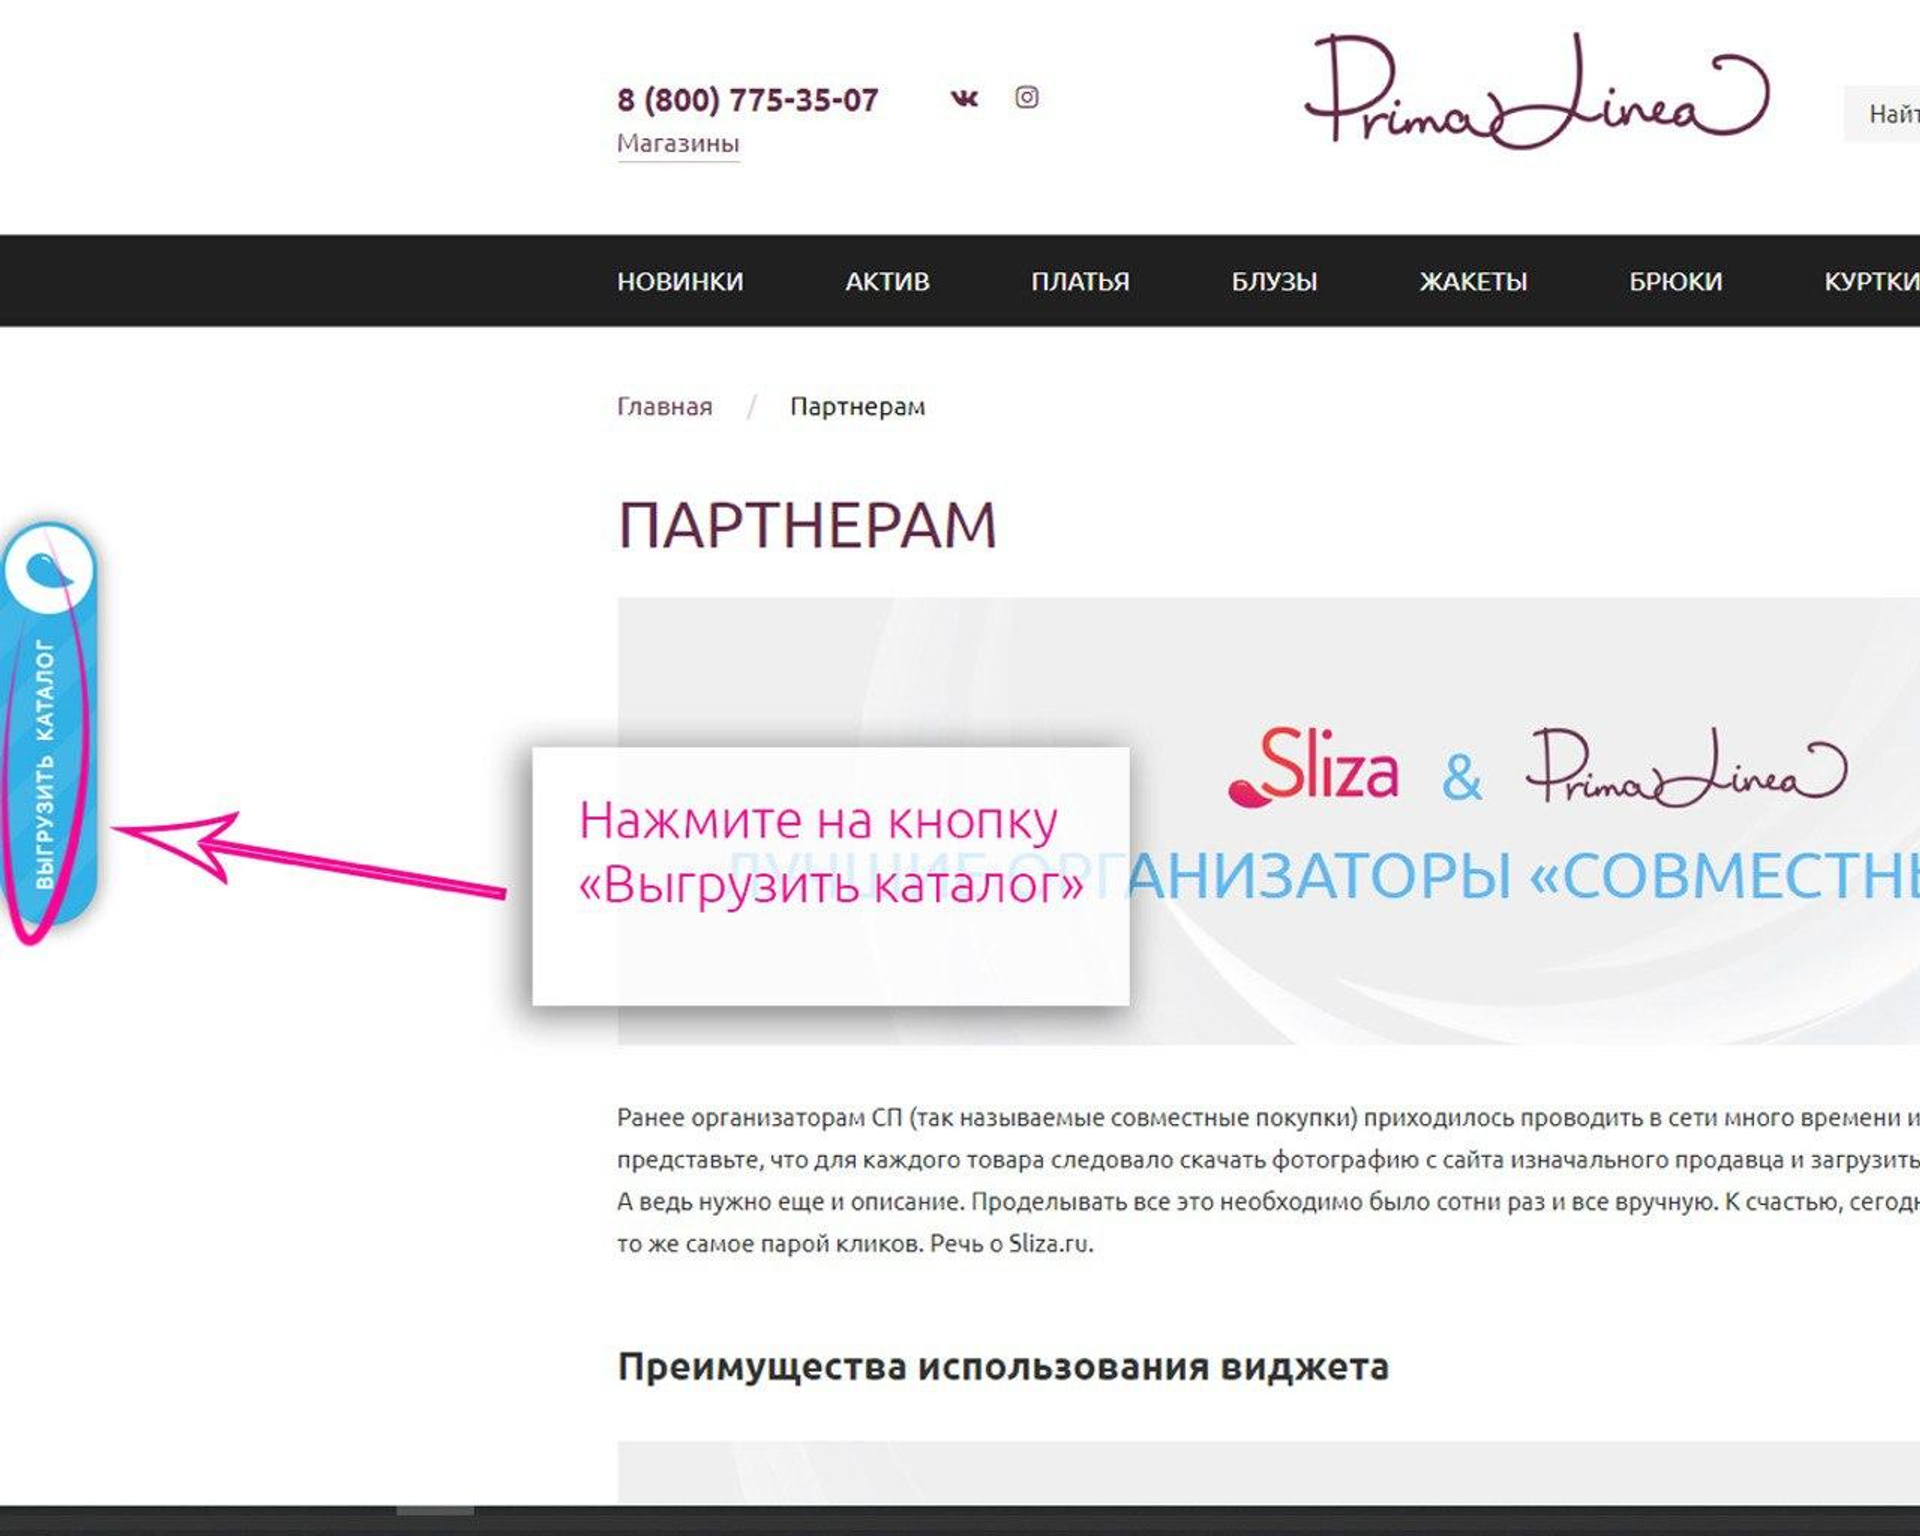Focus the Найти search field
The image size is (1920, 1536).
coord(1882,114)
